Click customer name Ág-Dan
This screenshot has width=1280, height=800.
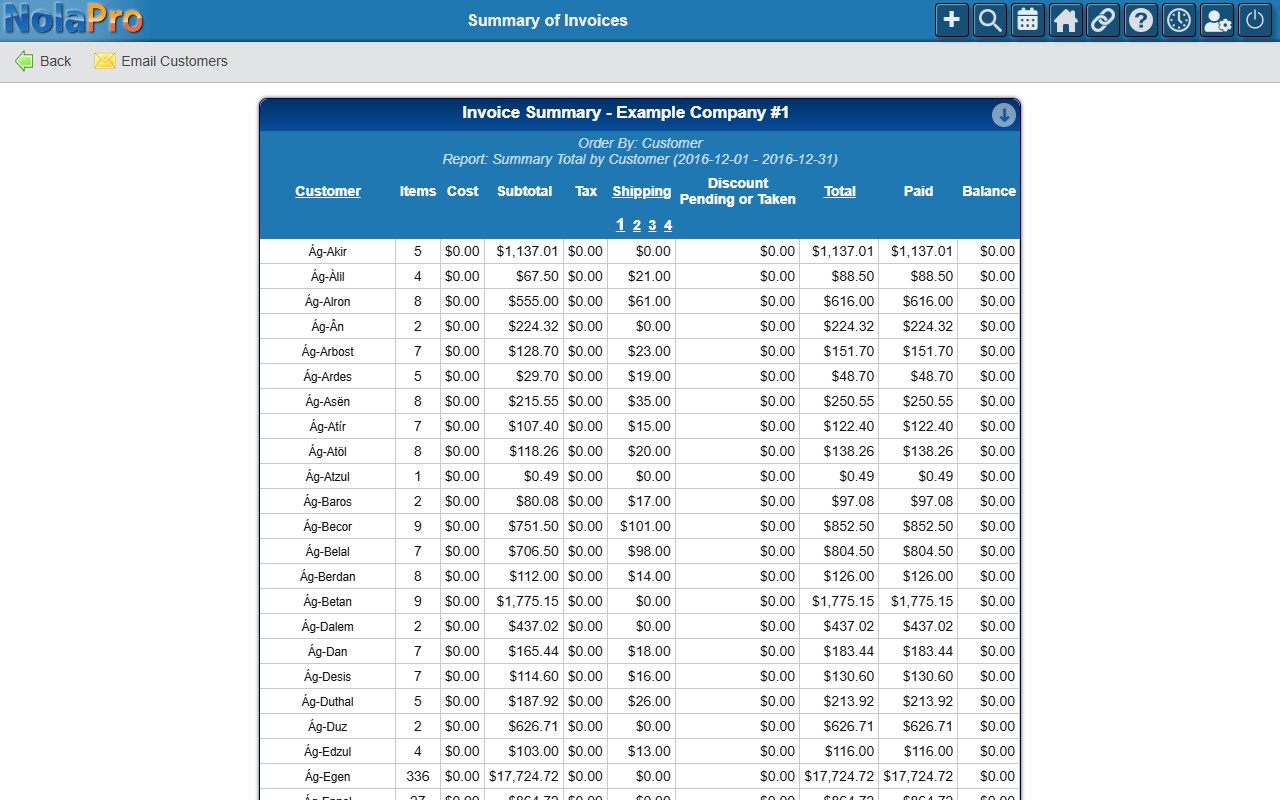tap(328, 652)
